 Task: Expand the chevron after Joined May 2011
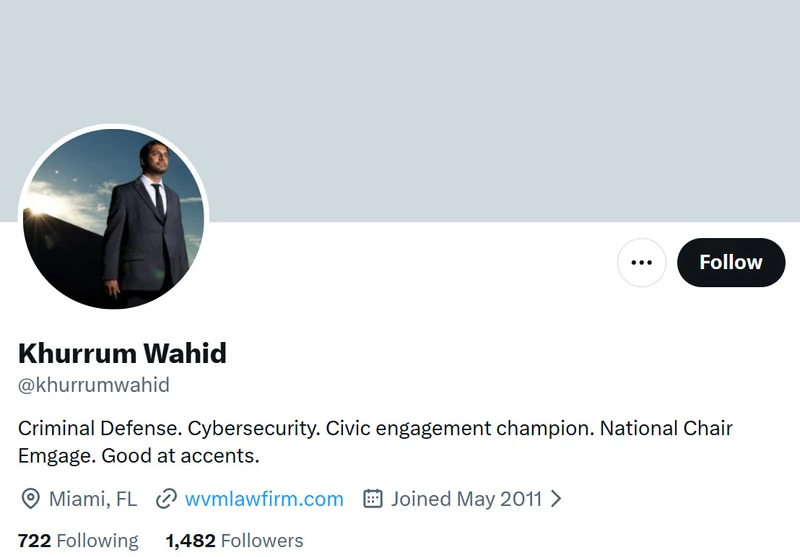(556, 498)
